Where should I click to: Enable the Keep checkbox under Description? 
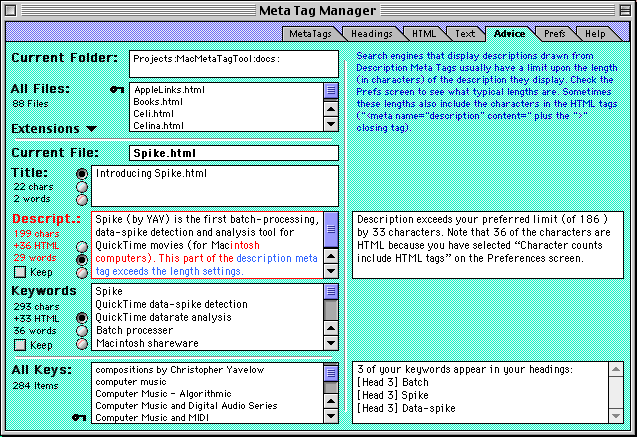coord(20,272)
